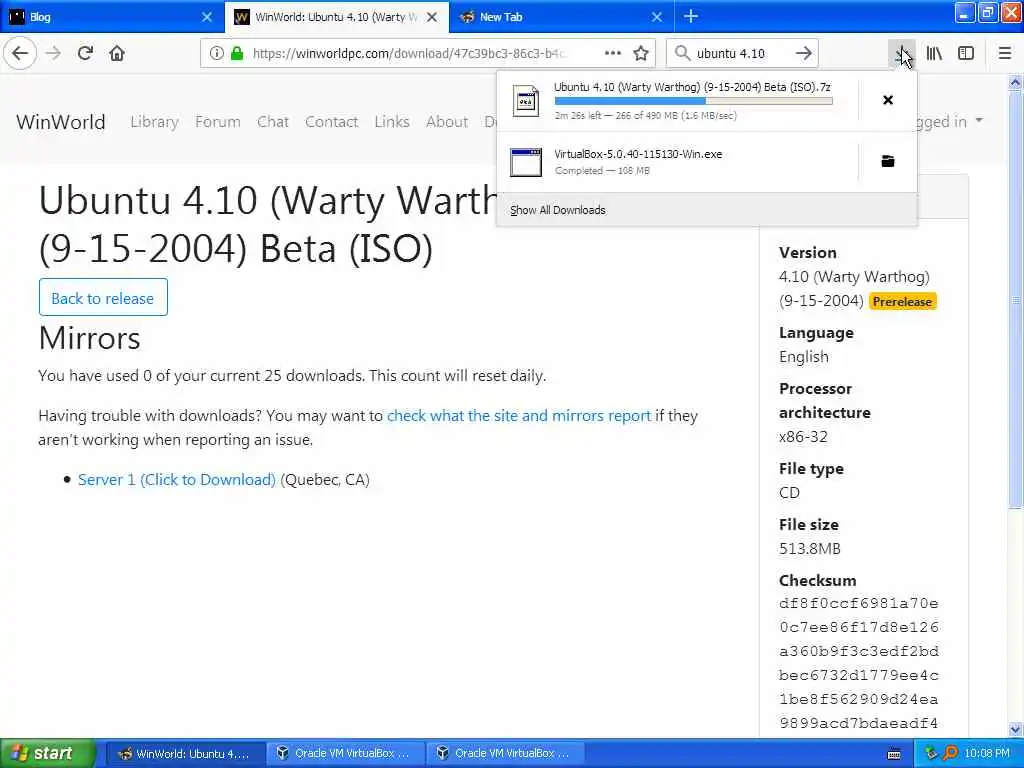The height and width of the screenshot is (768, 1024).
Task: Show site information icon in address bar
Action: pyautogui.click(x=216, y=54)
